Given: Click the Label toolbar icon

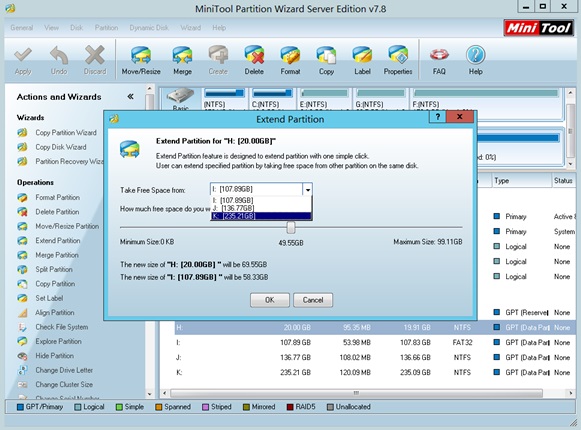Looking at the screenshot, I should 362,61.
